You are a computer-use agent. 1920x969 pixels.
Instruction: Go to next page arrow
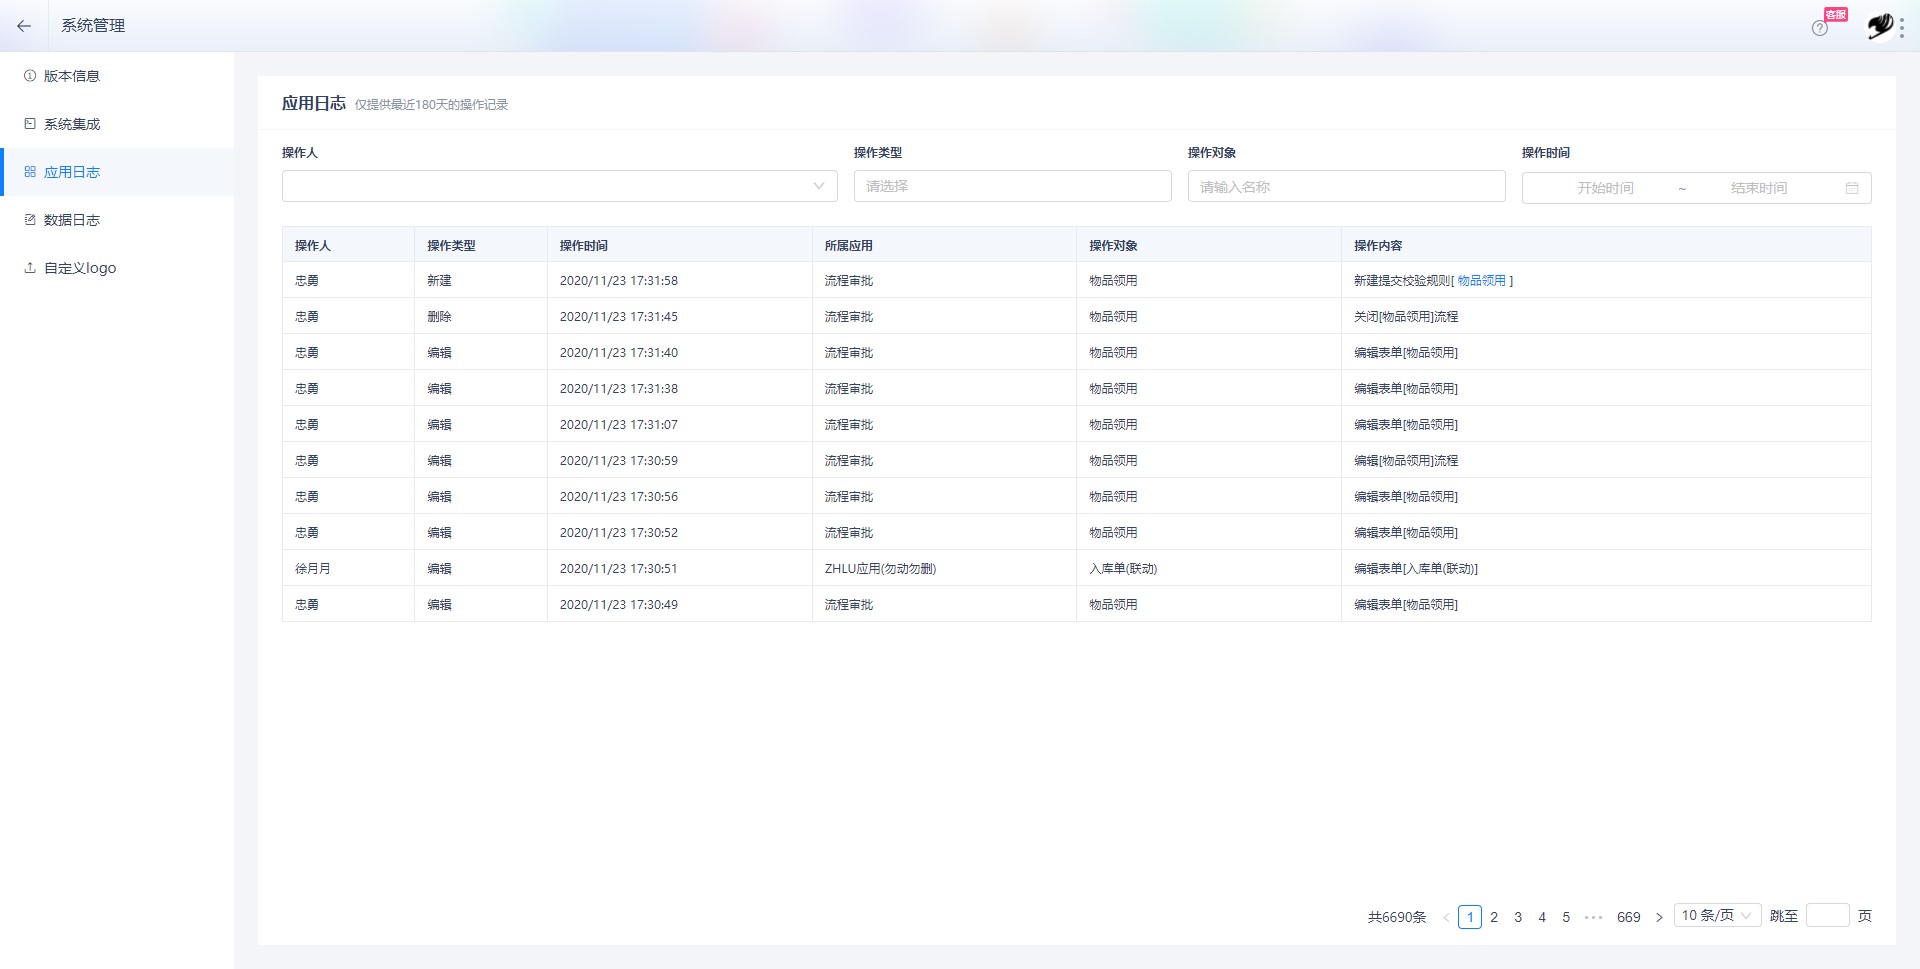pyautogui.click(x=1659, y=917)
